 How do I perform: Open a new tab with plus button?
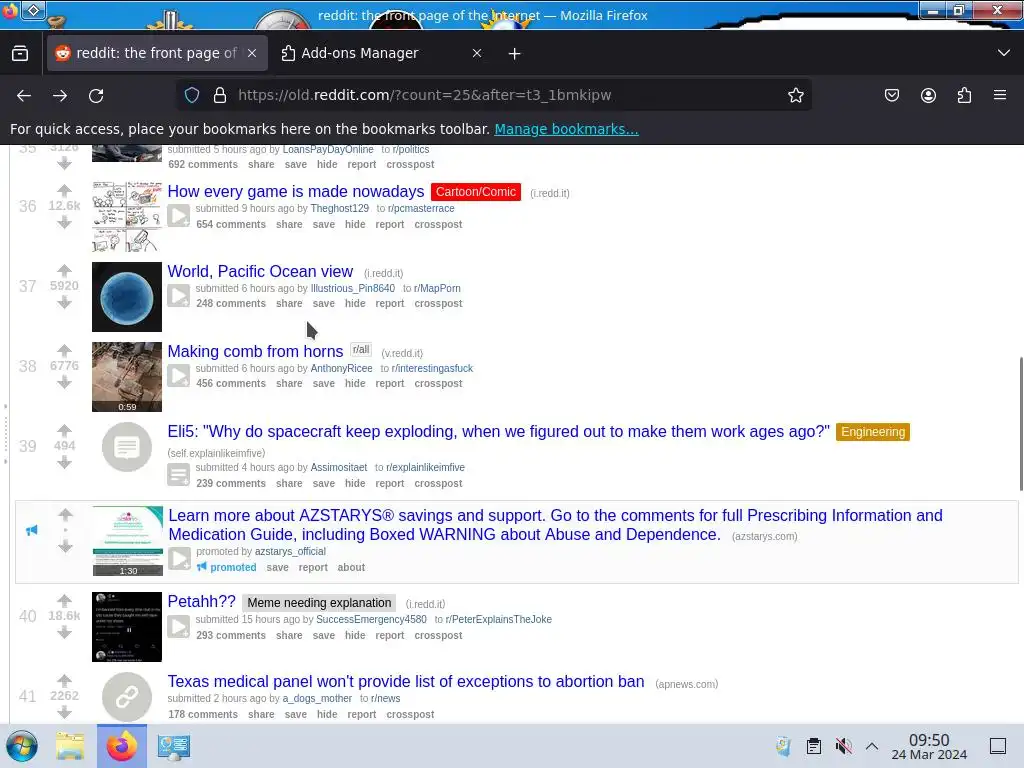point(515,54)
